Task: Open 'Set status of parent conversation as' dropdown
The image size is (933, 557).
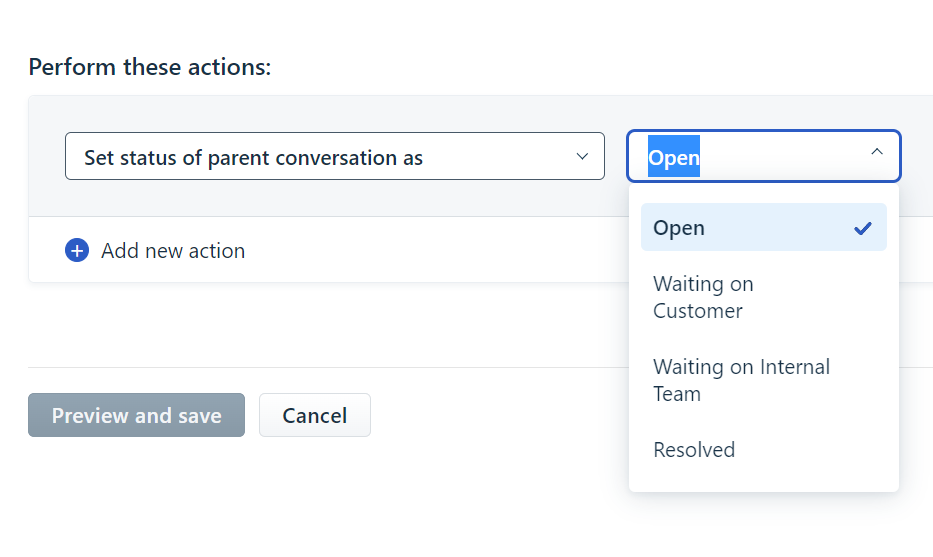Action: 334,157
